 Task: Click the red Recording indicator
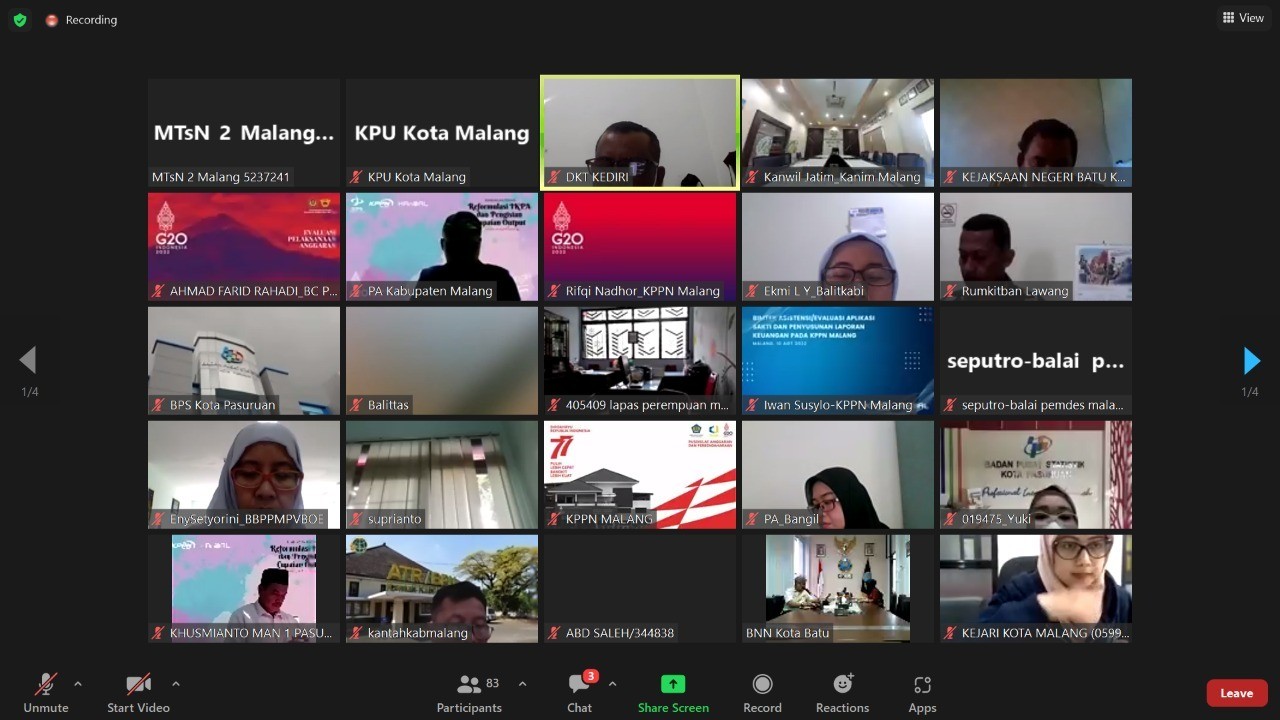(81, 20)
